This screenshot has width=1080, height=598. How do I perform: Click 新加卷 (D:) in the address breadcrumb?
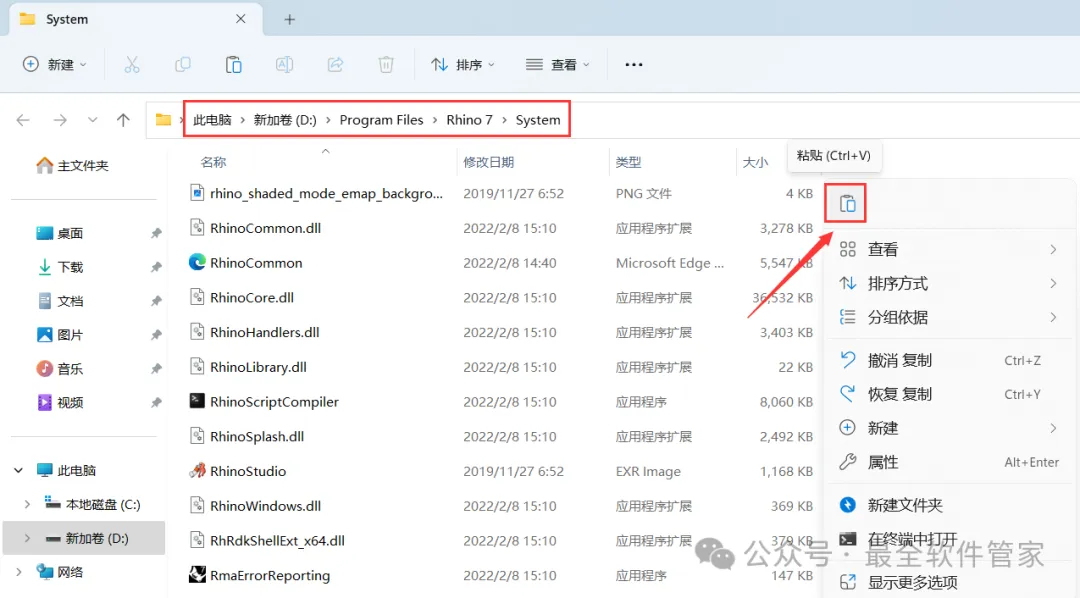click(x=285, y=120)
